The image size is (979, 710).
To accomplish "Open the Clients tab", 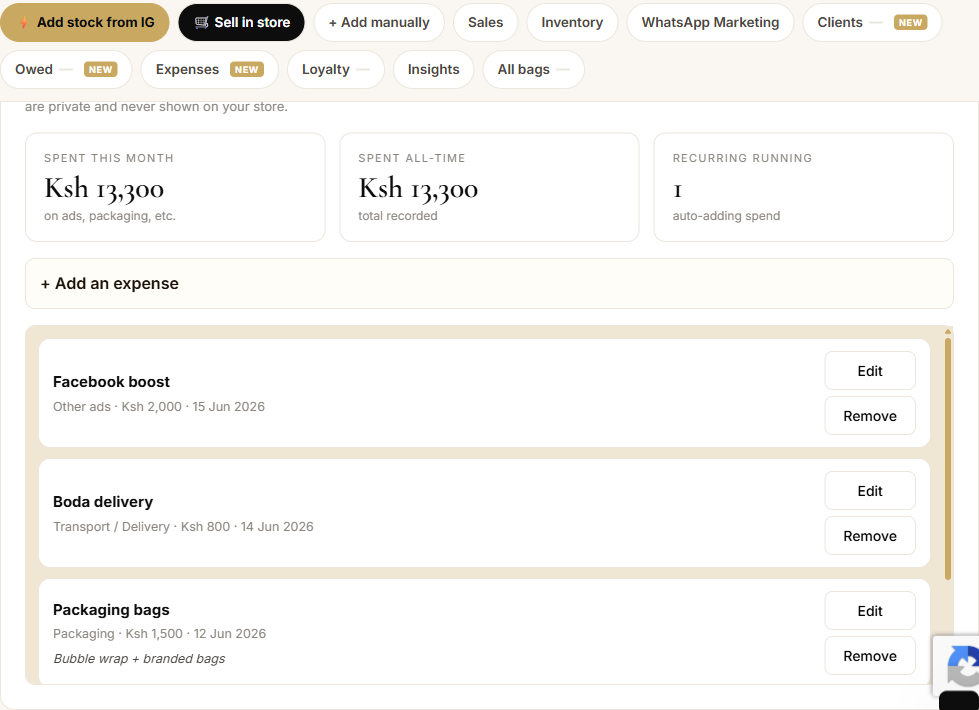I will pyautogui.click(x=872, y=22).
